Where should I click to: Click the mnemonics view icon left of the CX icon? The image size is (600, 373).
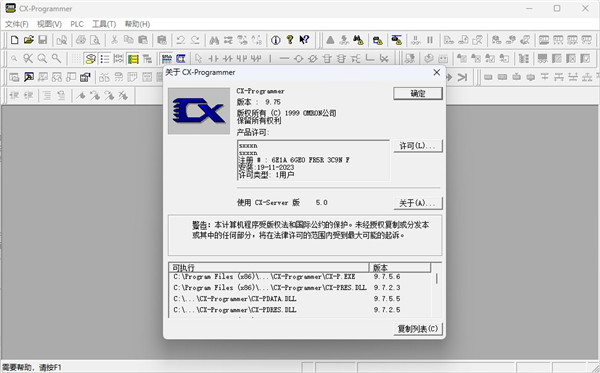[x=166, y=59]
